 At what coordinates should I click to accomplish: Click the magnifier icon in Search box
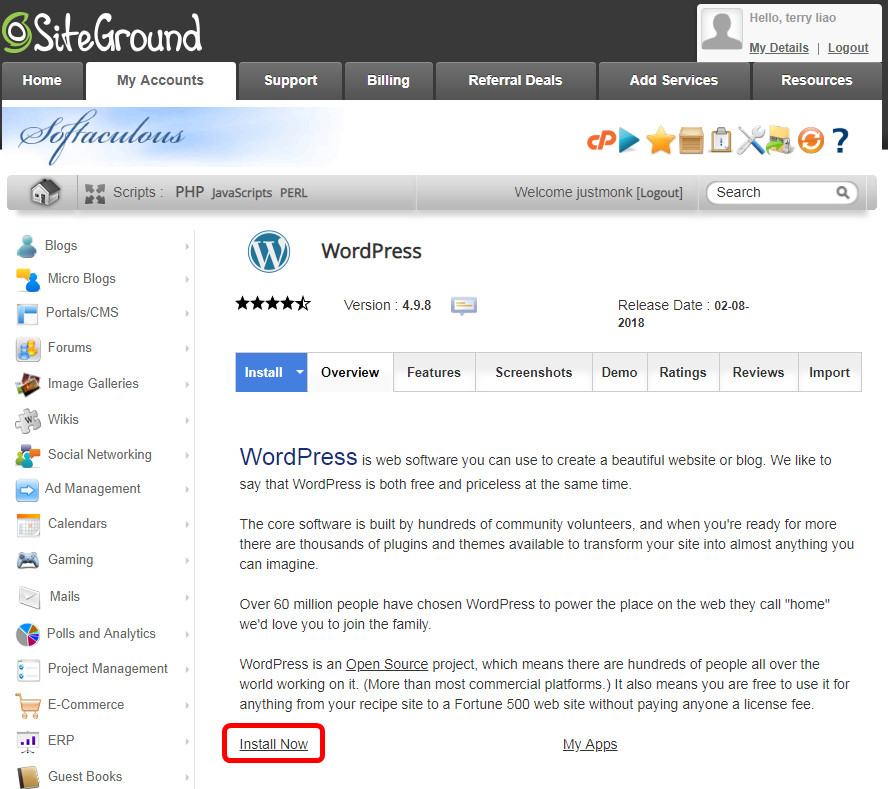(x=843, y=193)
